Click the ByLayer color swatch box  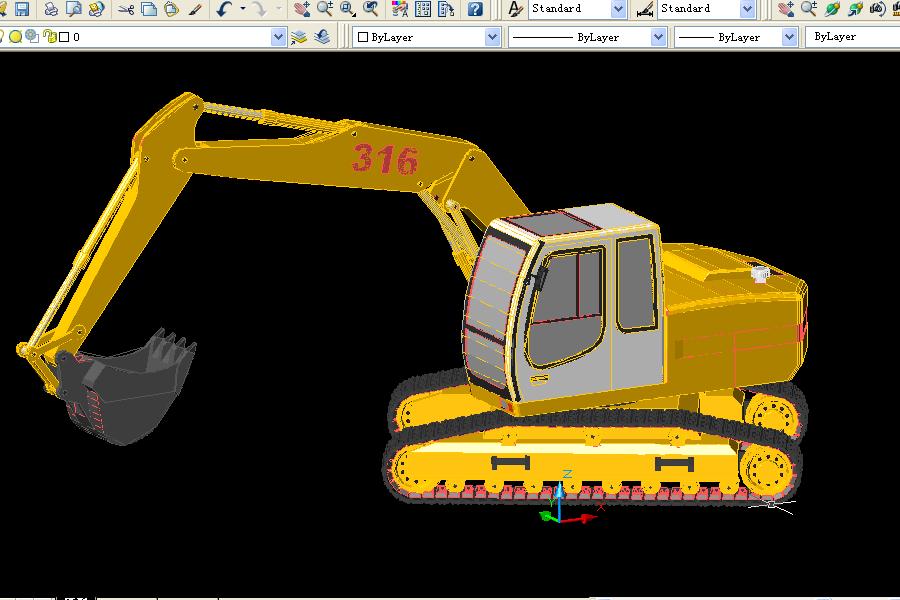(x=363, y=37)
